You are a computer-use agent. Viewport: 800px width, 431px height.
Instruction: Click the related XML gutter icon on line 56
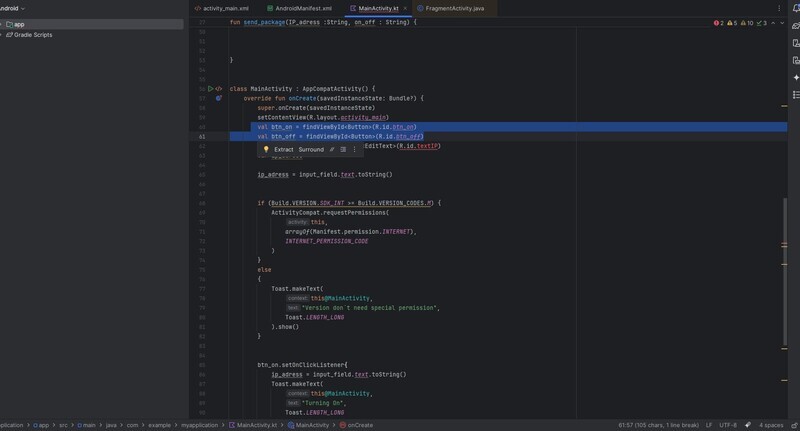219,89
